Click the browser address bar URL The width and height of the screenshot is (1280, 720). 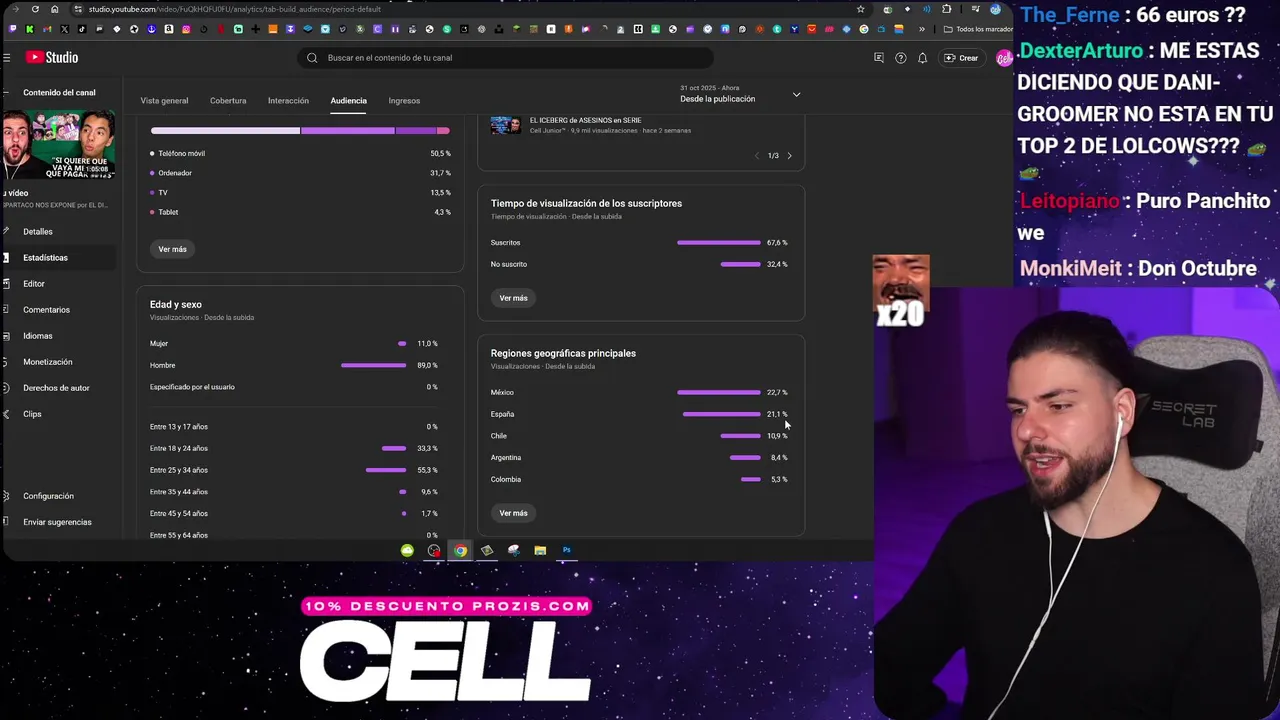[234, 9]
